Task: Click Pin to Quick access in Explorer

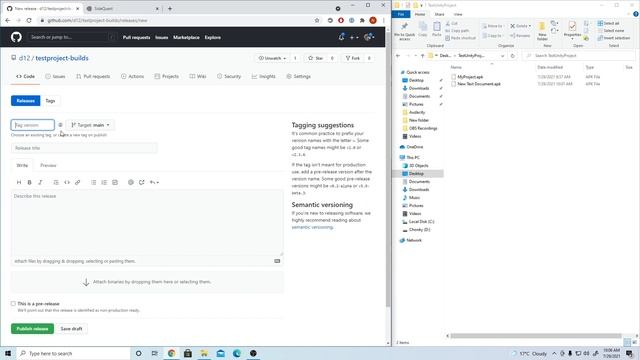Action: (x=404, y=31)
